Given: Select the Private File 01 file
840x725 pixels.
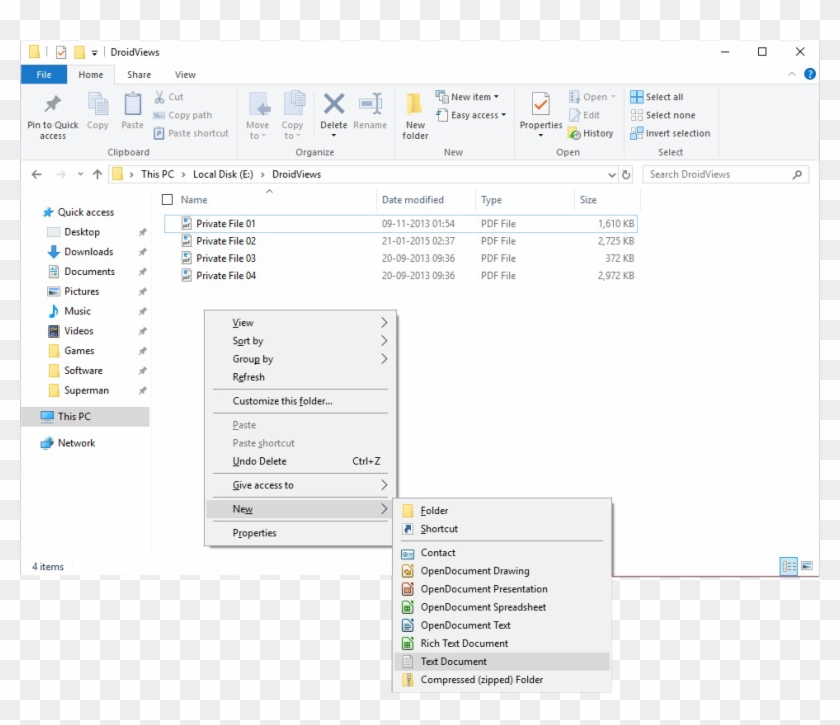Looking at the screenshot, I should pos(401,223).
